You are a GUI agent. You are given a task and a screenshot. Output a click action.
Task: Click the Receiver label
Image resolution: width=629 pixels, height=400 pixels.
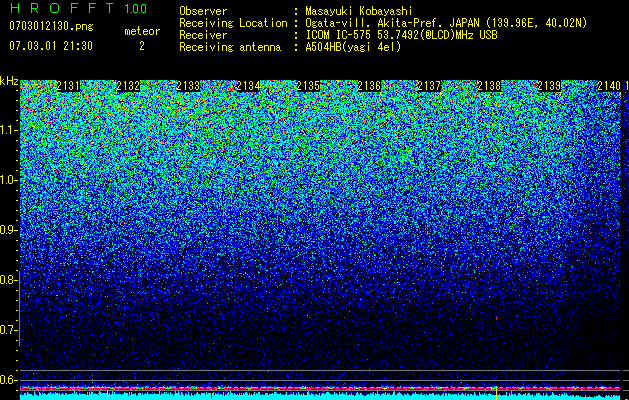203,35
